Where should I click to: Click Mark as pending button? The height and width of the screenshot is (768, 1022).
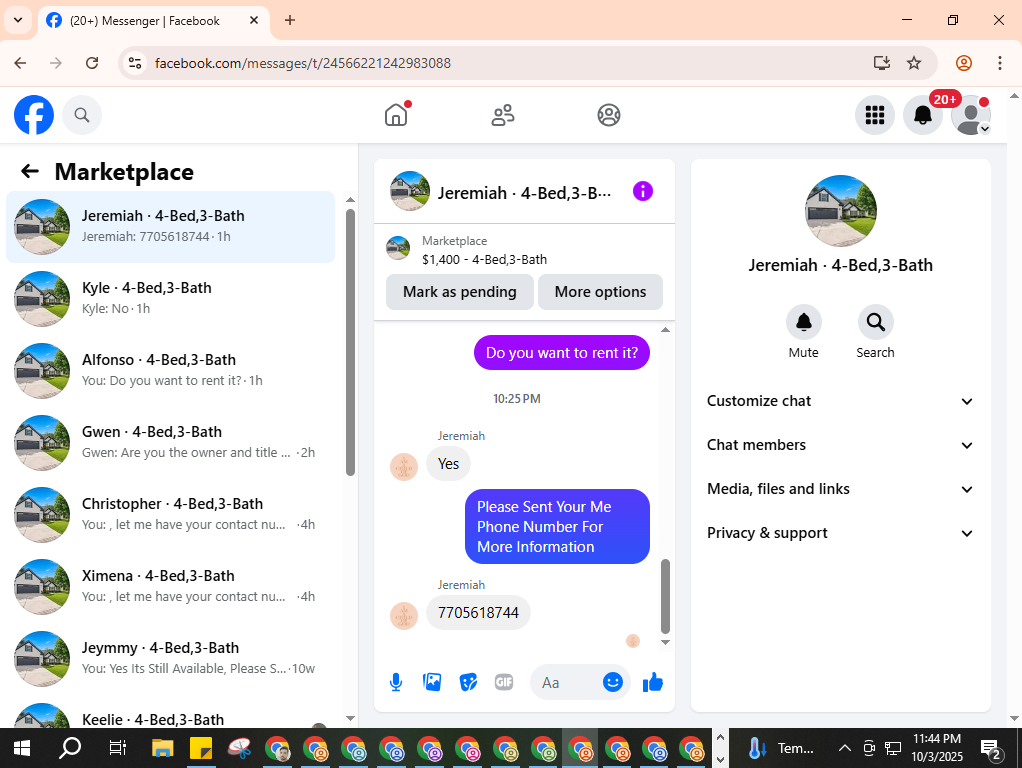[x=460, y=292]
